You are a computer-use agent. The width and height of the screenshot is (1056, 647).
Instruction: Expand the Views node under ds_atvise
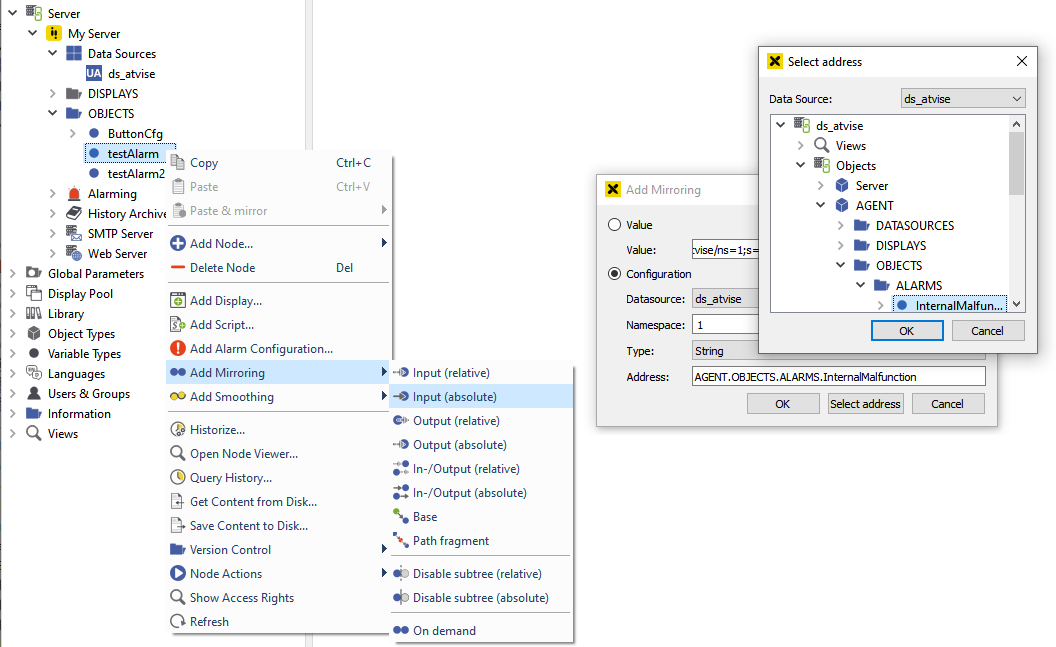click(x=801, y=145)
